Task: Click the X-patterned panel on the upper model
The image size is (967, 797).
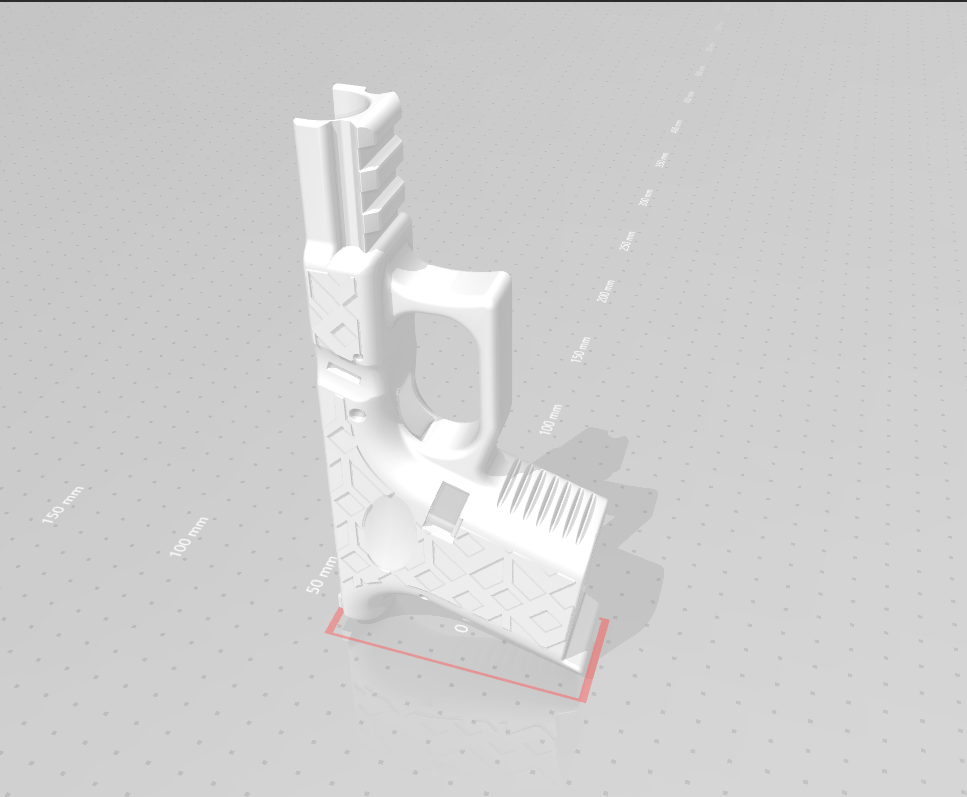Action: point(338,312)
